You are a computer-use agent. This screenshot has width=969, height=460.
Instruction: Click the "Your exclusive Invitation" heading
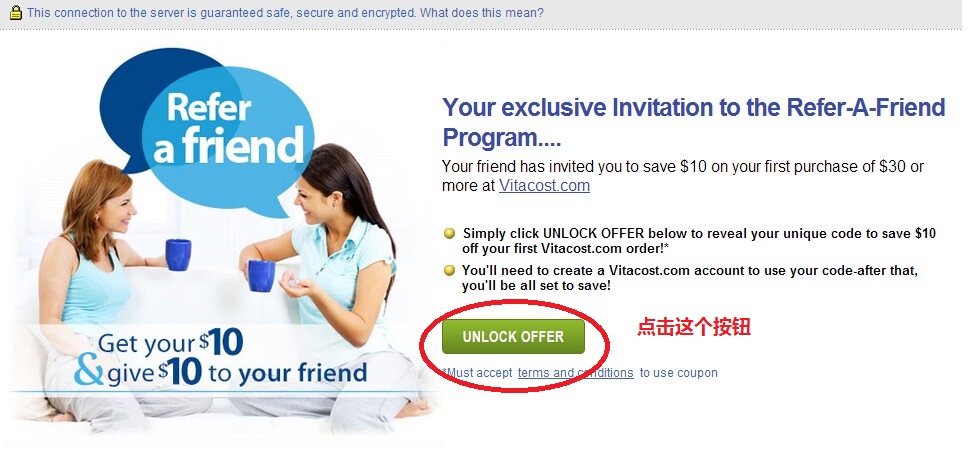[x=694, y=122]
